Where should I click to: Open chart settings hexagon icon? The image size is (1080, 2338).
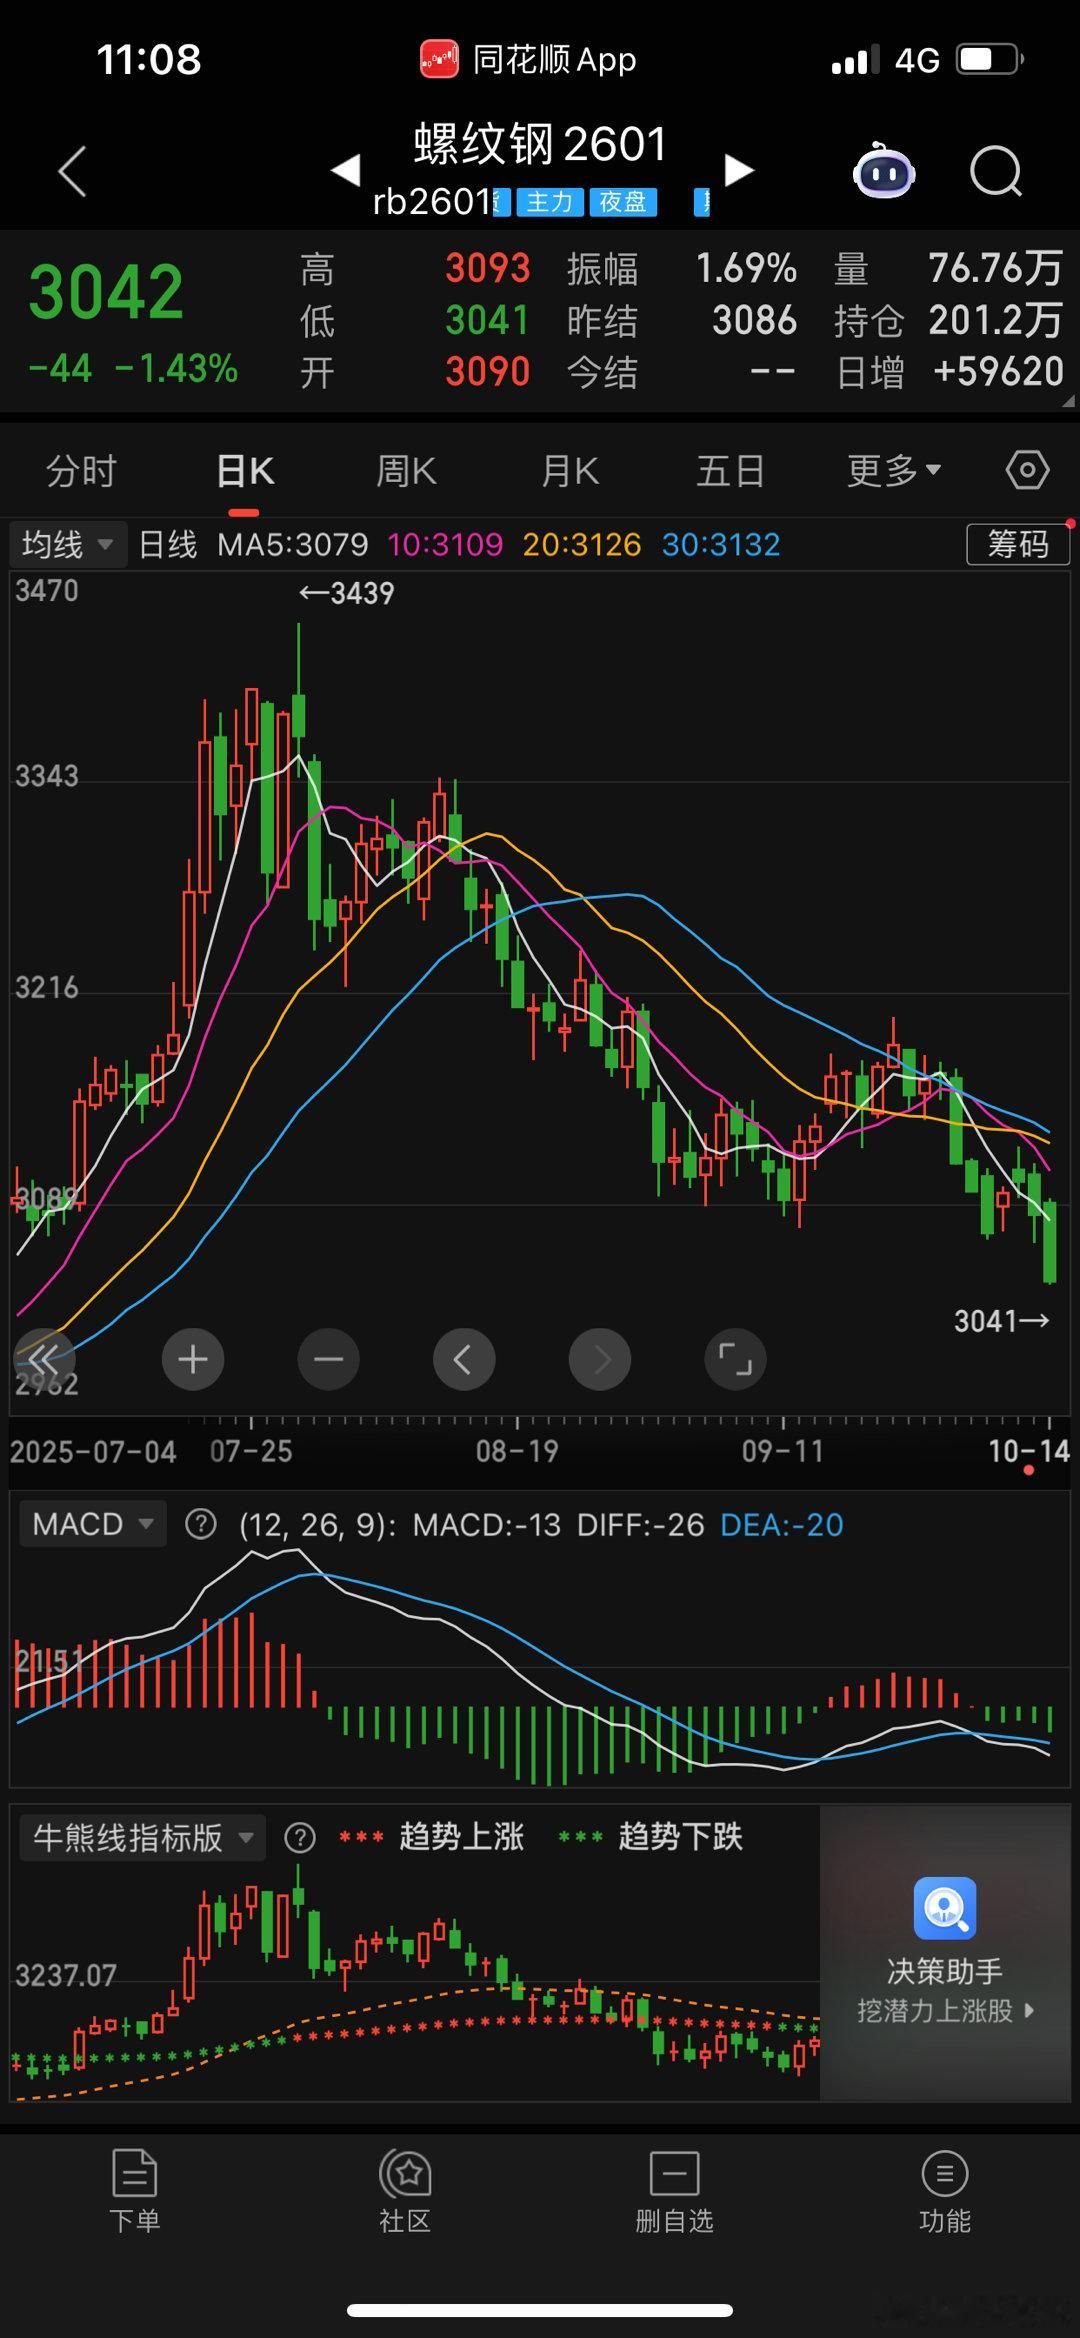(1027, 469)
